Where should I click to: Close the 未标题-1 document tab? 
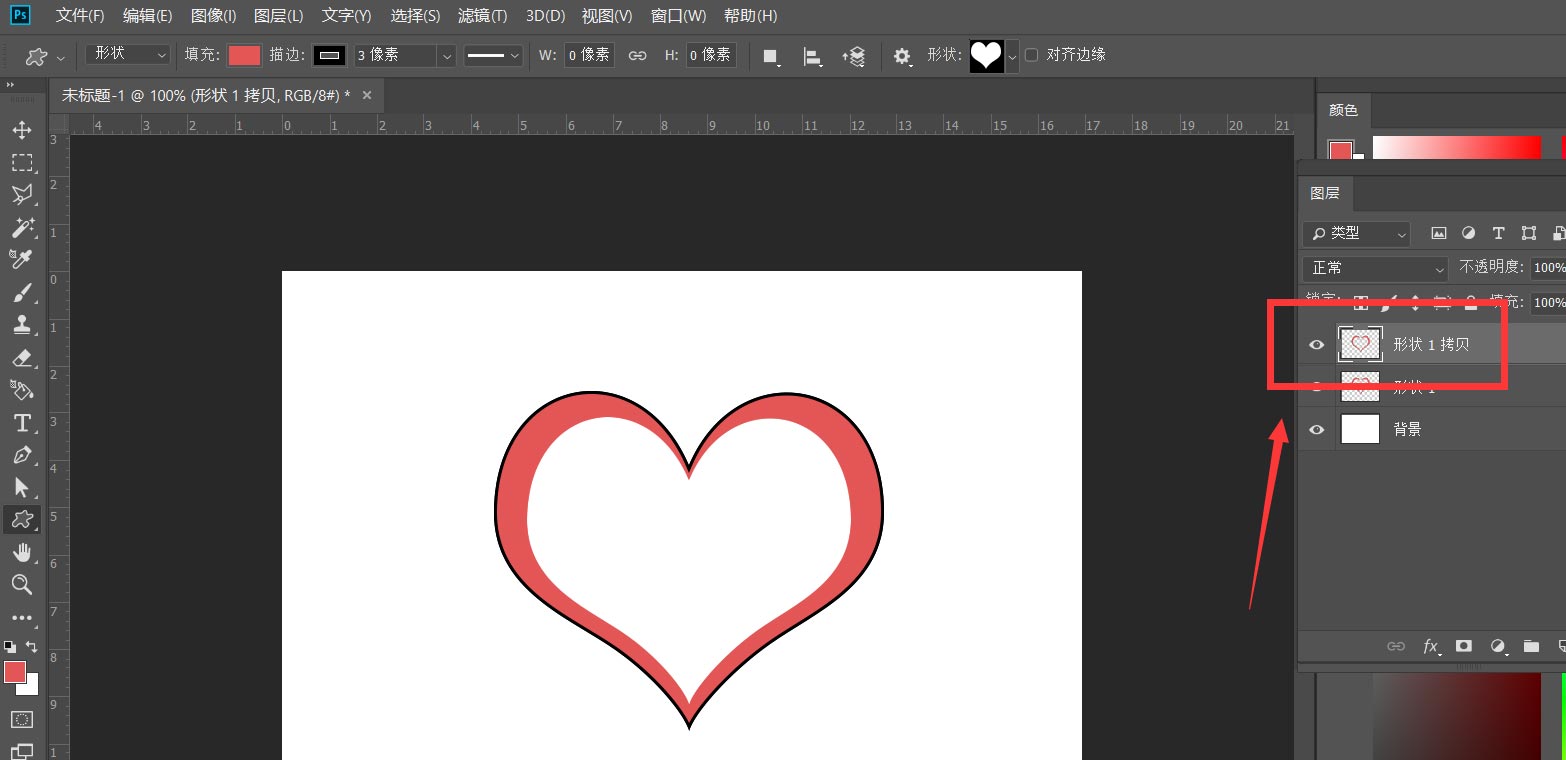pyautogui.click(x=366, y=95)
